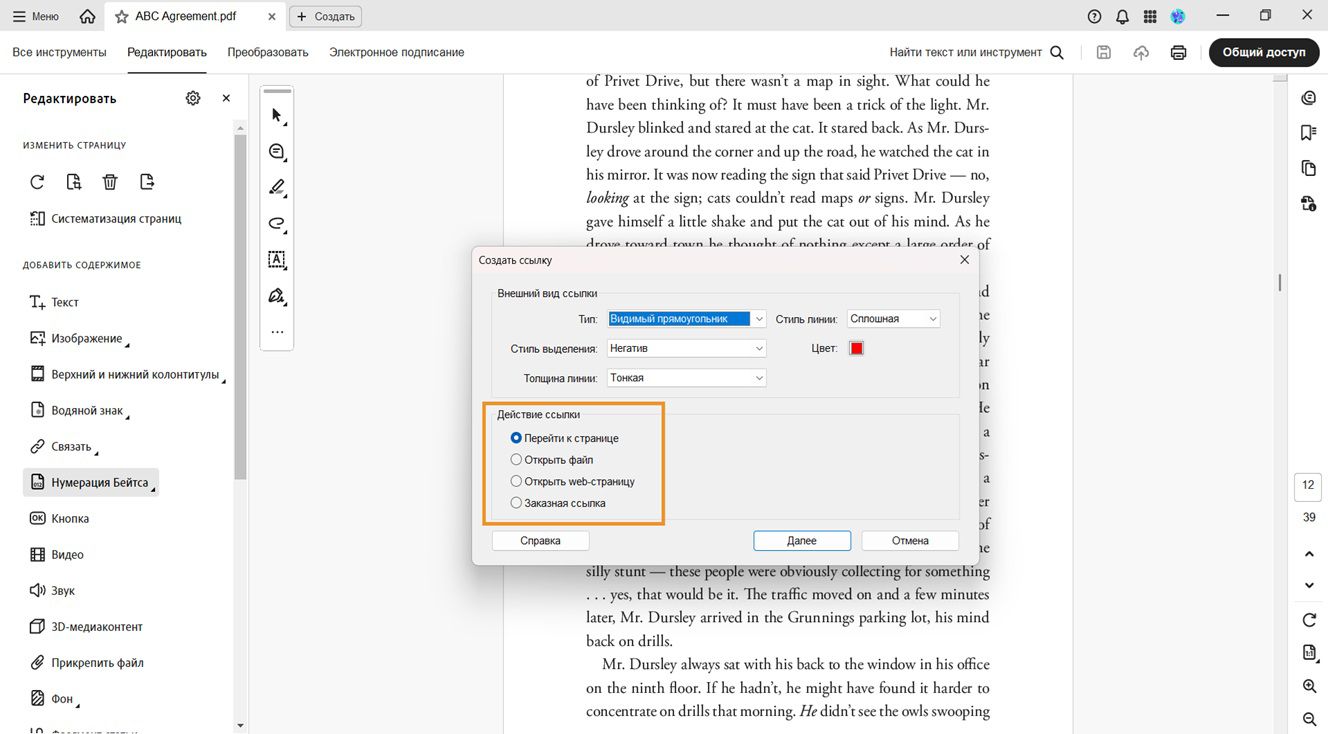Expand the Фон option

54,698
